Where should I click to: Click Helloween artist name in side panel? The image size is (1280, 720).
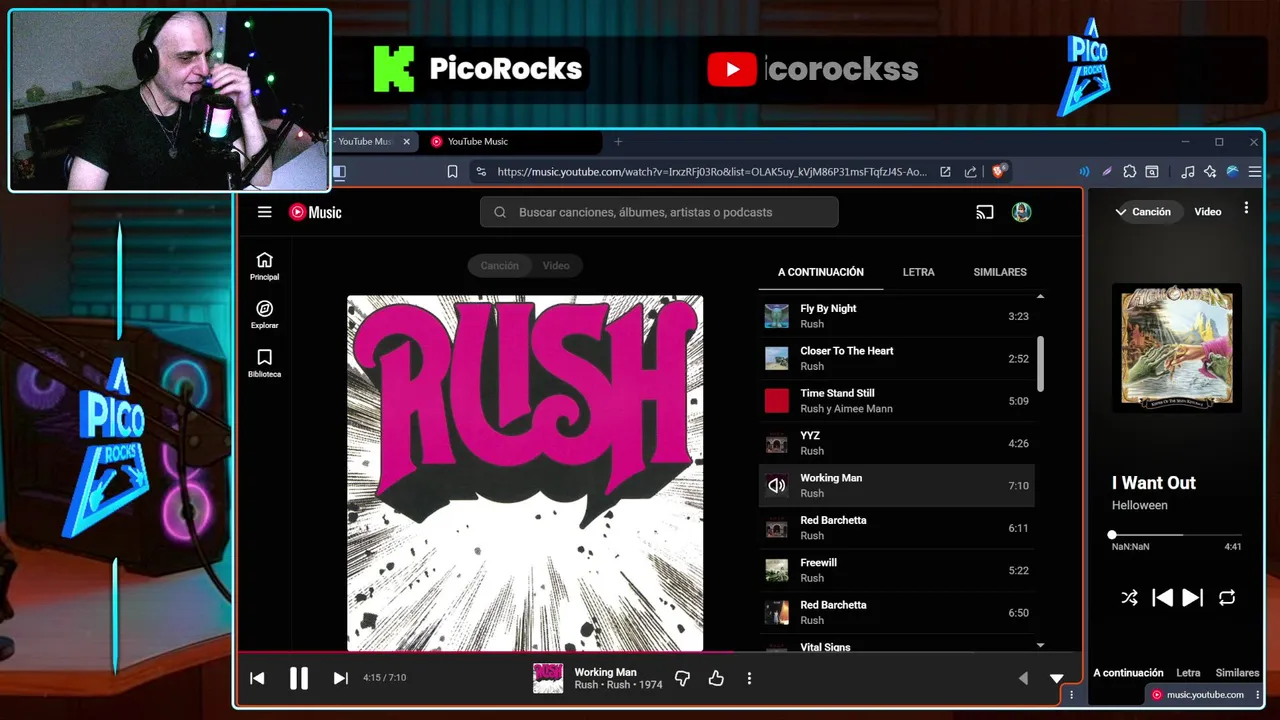tap(1140, 505)
